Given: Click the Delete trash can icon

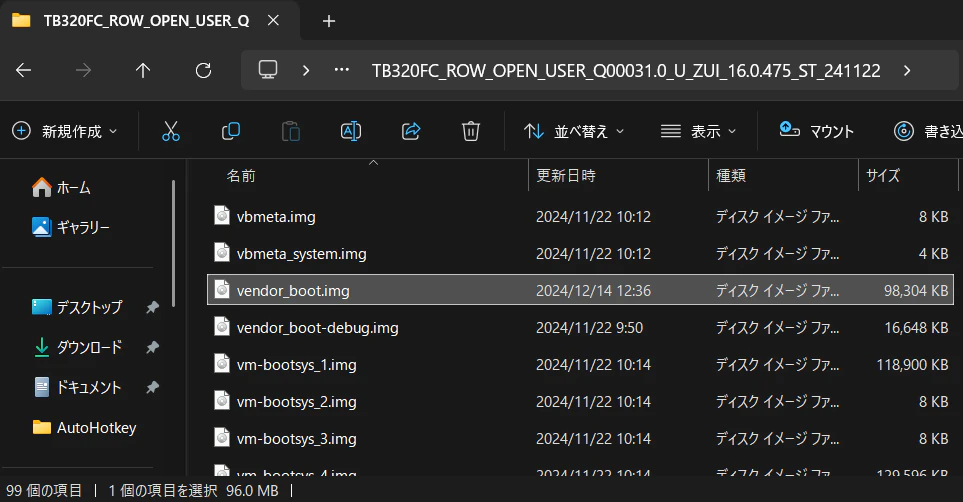Looking at the screenshot, I should [x=470, y=131].
